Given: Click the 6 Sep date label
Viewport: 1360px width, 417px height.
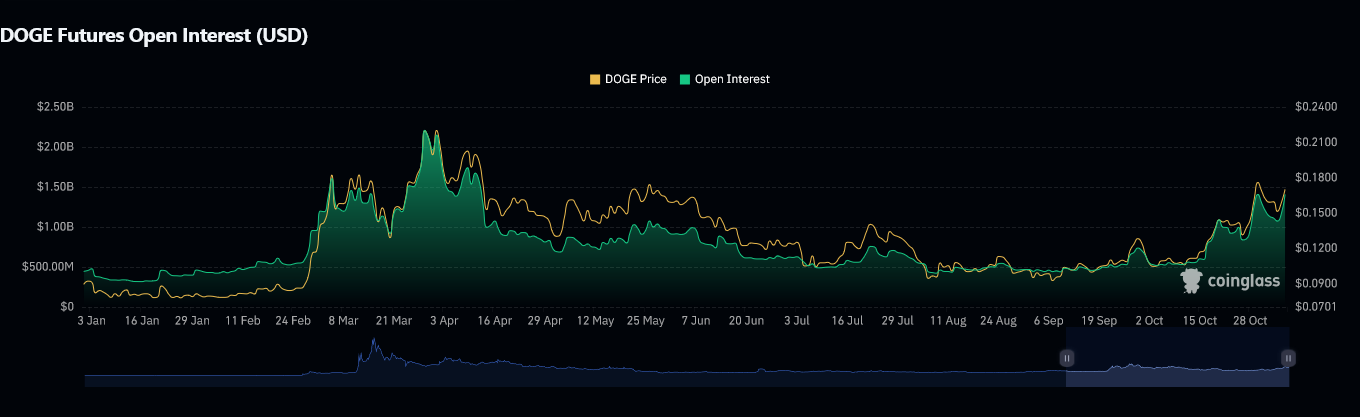Looking at the screenshot, I should point(1048,321).
